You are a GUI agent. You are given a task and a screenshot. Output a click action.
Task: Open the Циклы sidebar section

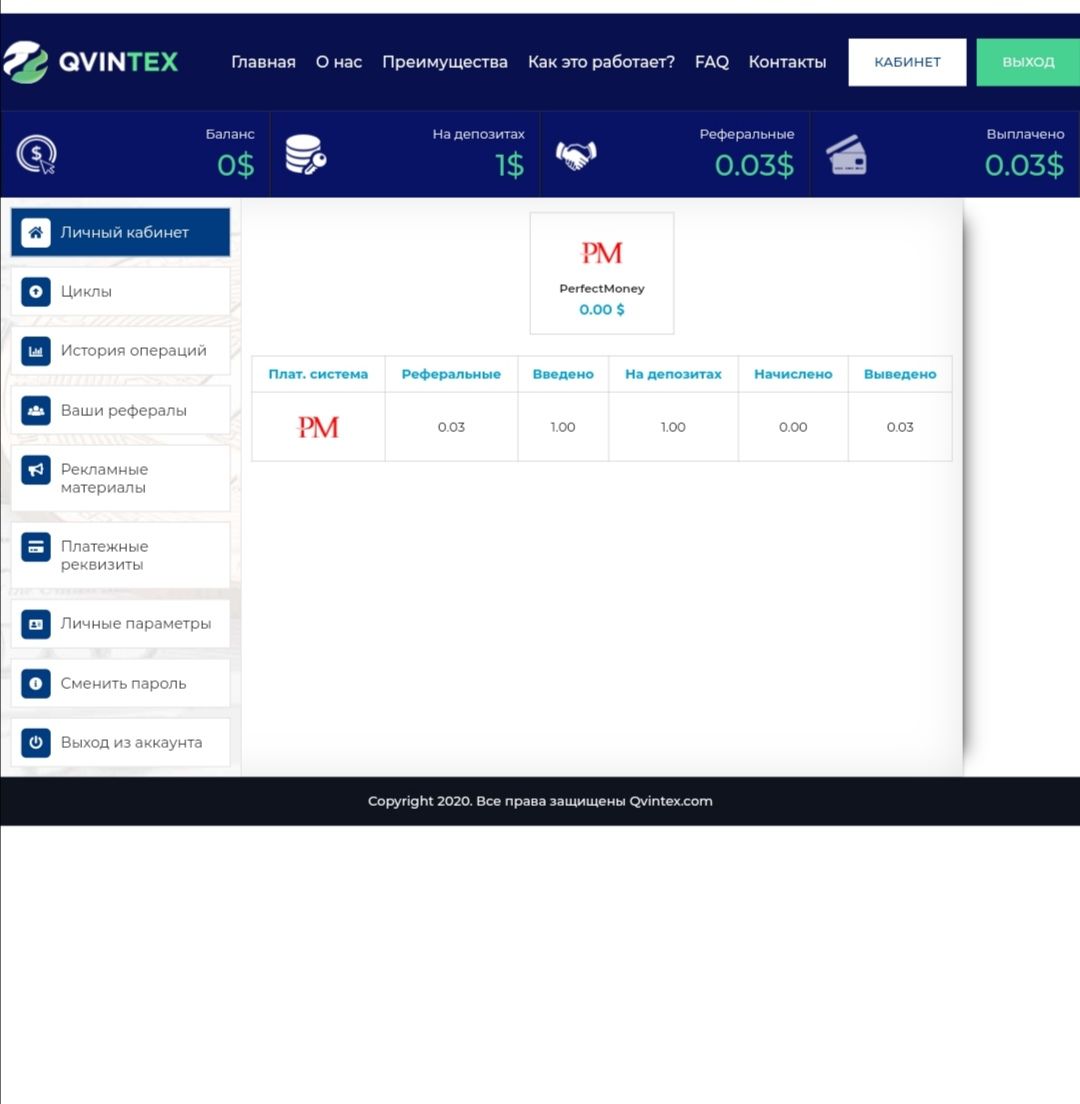(x=120, y=291)
